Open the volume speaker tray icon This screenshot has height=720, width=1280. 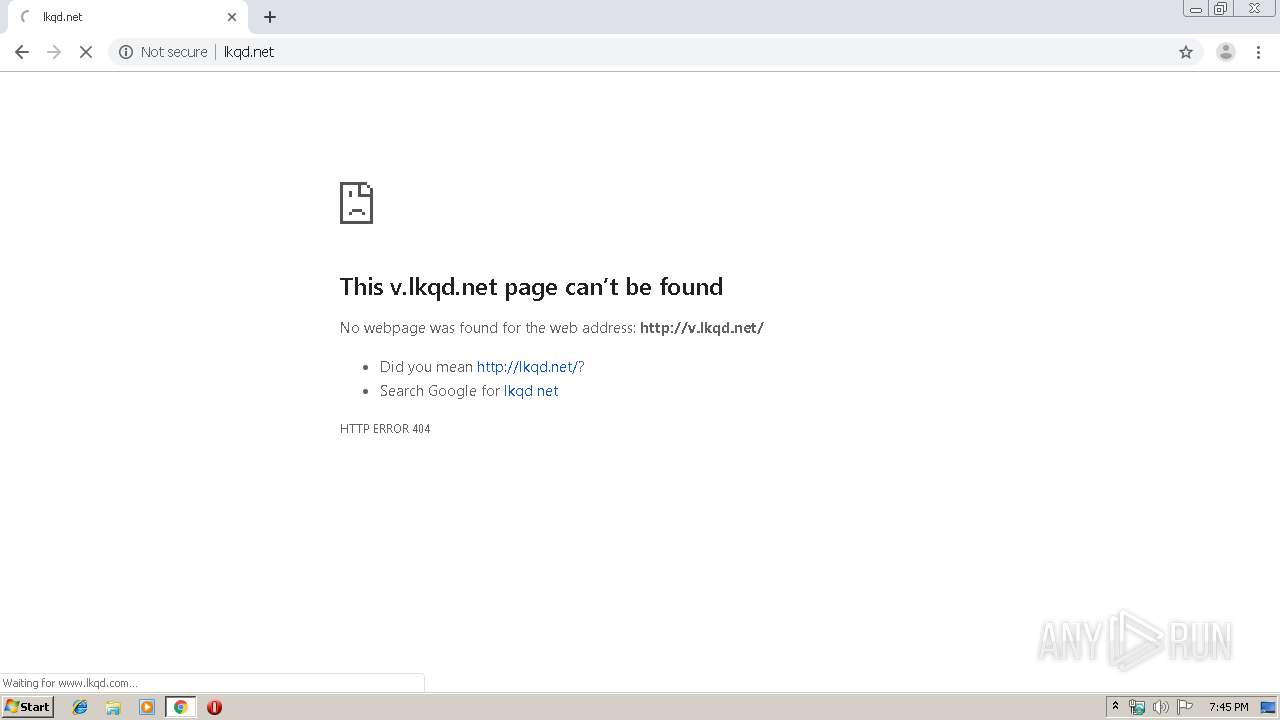tap(1160, 707)
